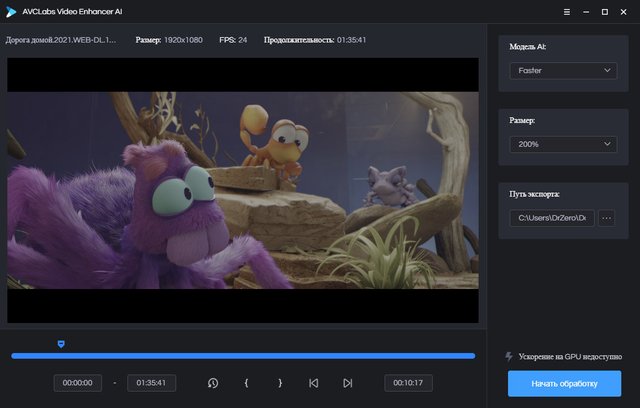Click the Начать обработку button

click(x=564, y=383)
